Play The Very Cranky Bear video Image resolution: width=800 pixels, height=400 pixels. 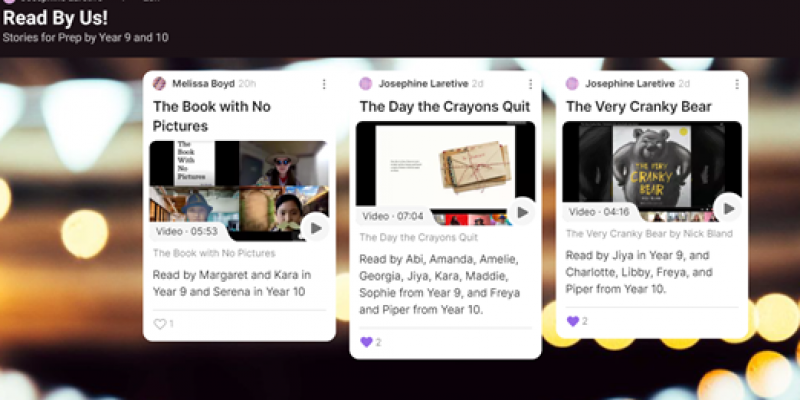tap(728, 208)
